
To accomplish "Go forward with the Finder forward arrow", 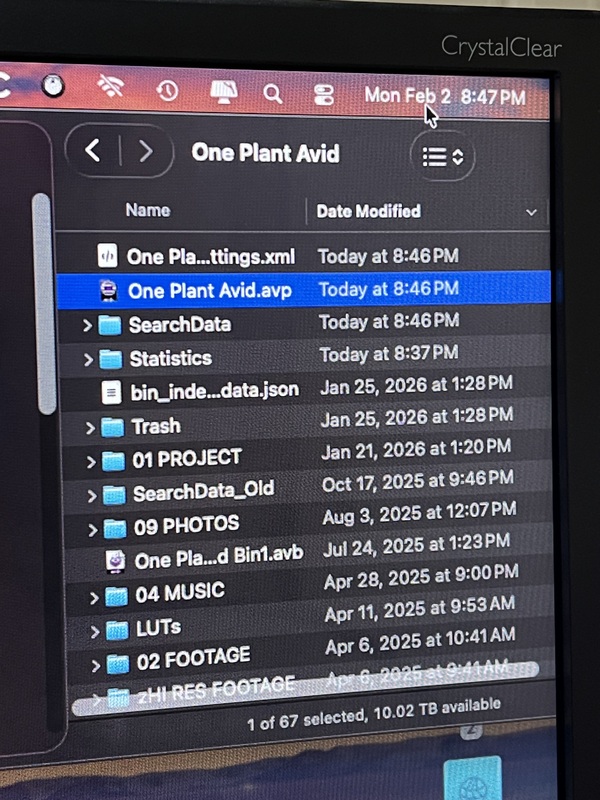I will click(x=146, y=152).
